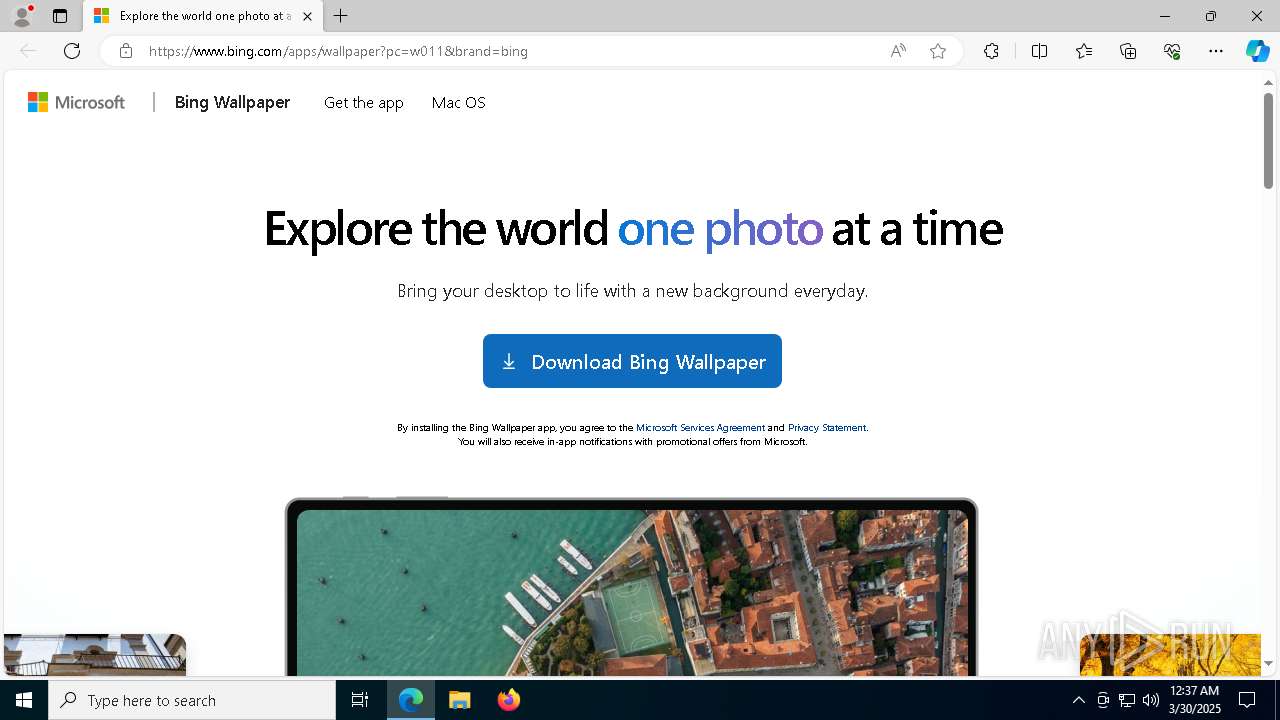Open the clock showing 12:37 AM
The width and height of the screenshot is (1280, 720).
pos(1195,700)
